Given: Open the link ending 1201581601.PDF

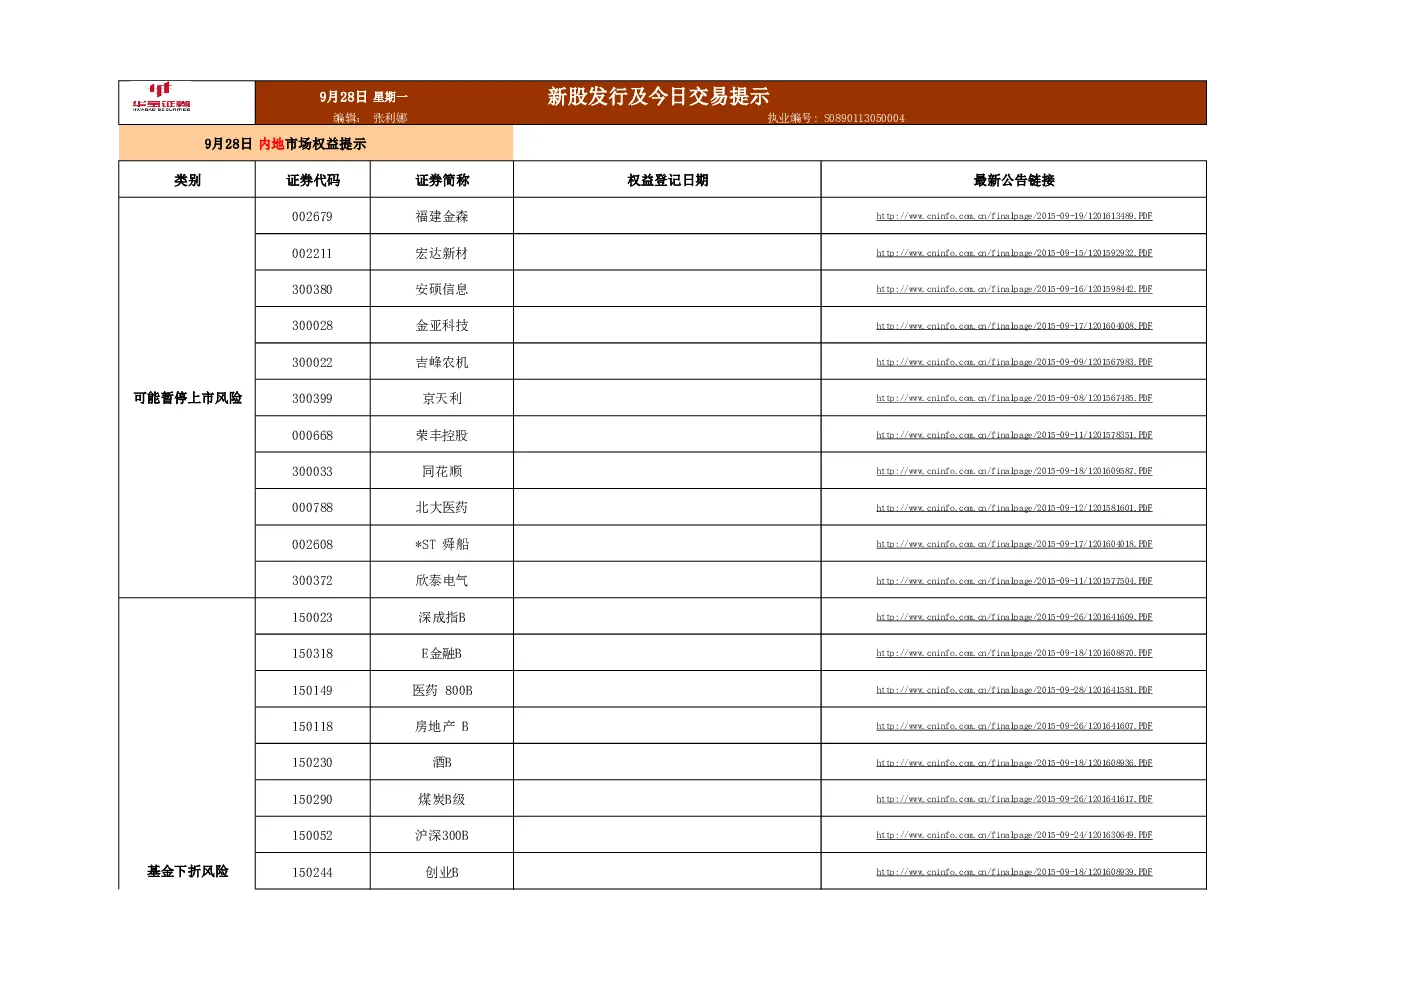Looking at the screenshot, I should (x=1014, y=508).
